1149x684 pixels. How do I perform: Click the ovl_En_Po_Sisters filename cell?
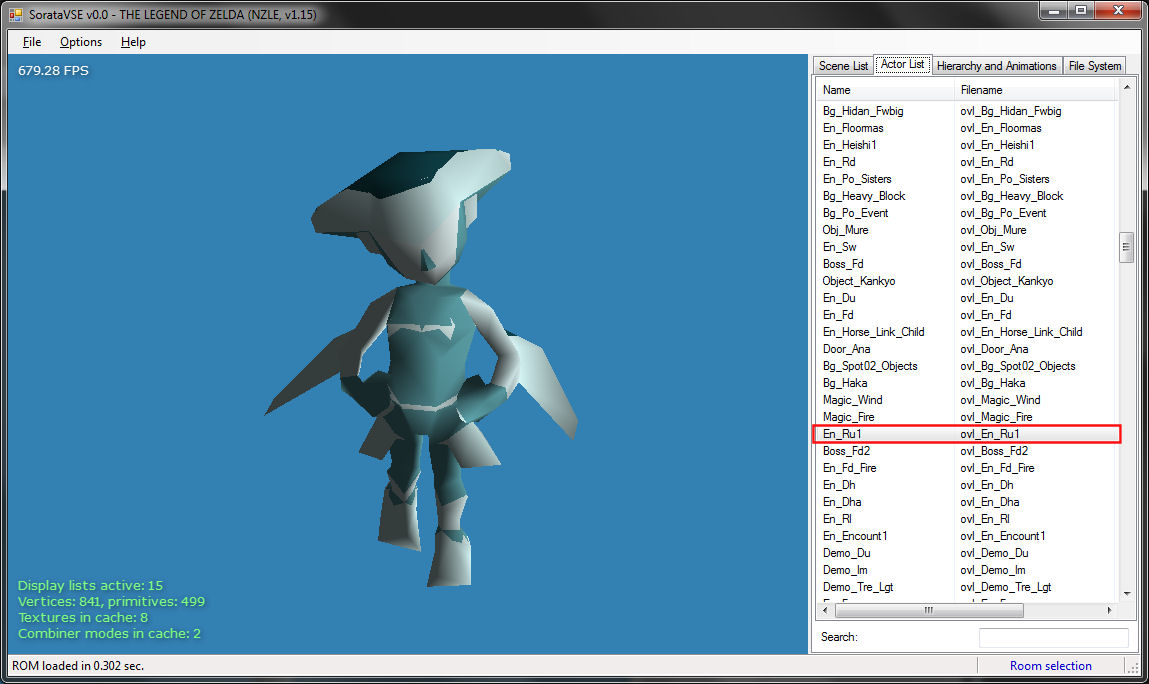[x=1005, y=179]
